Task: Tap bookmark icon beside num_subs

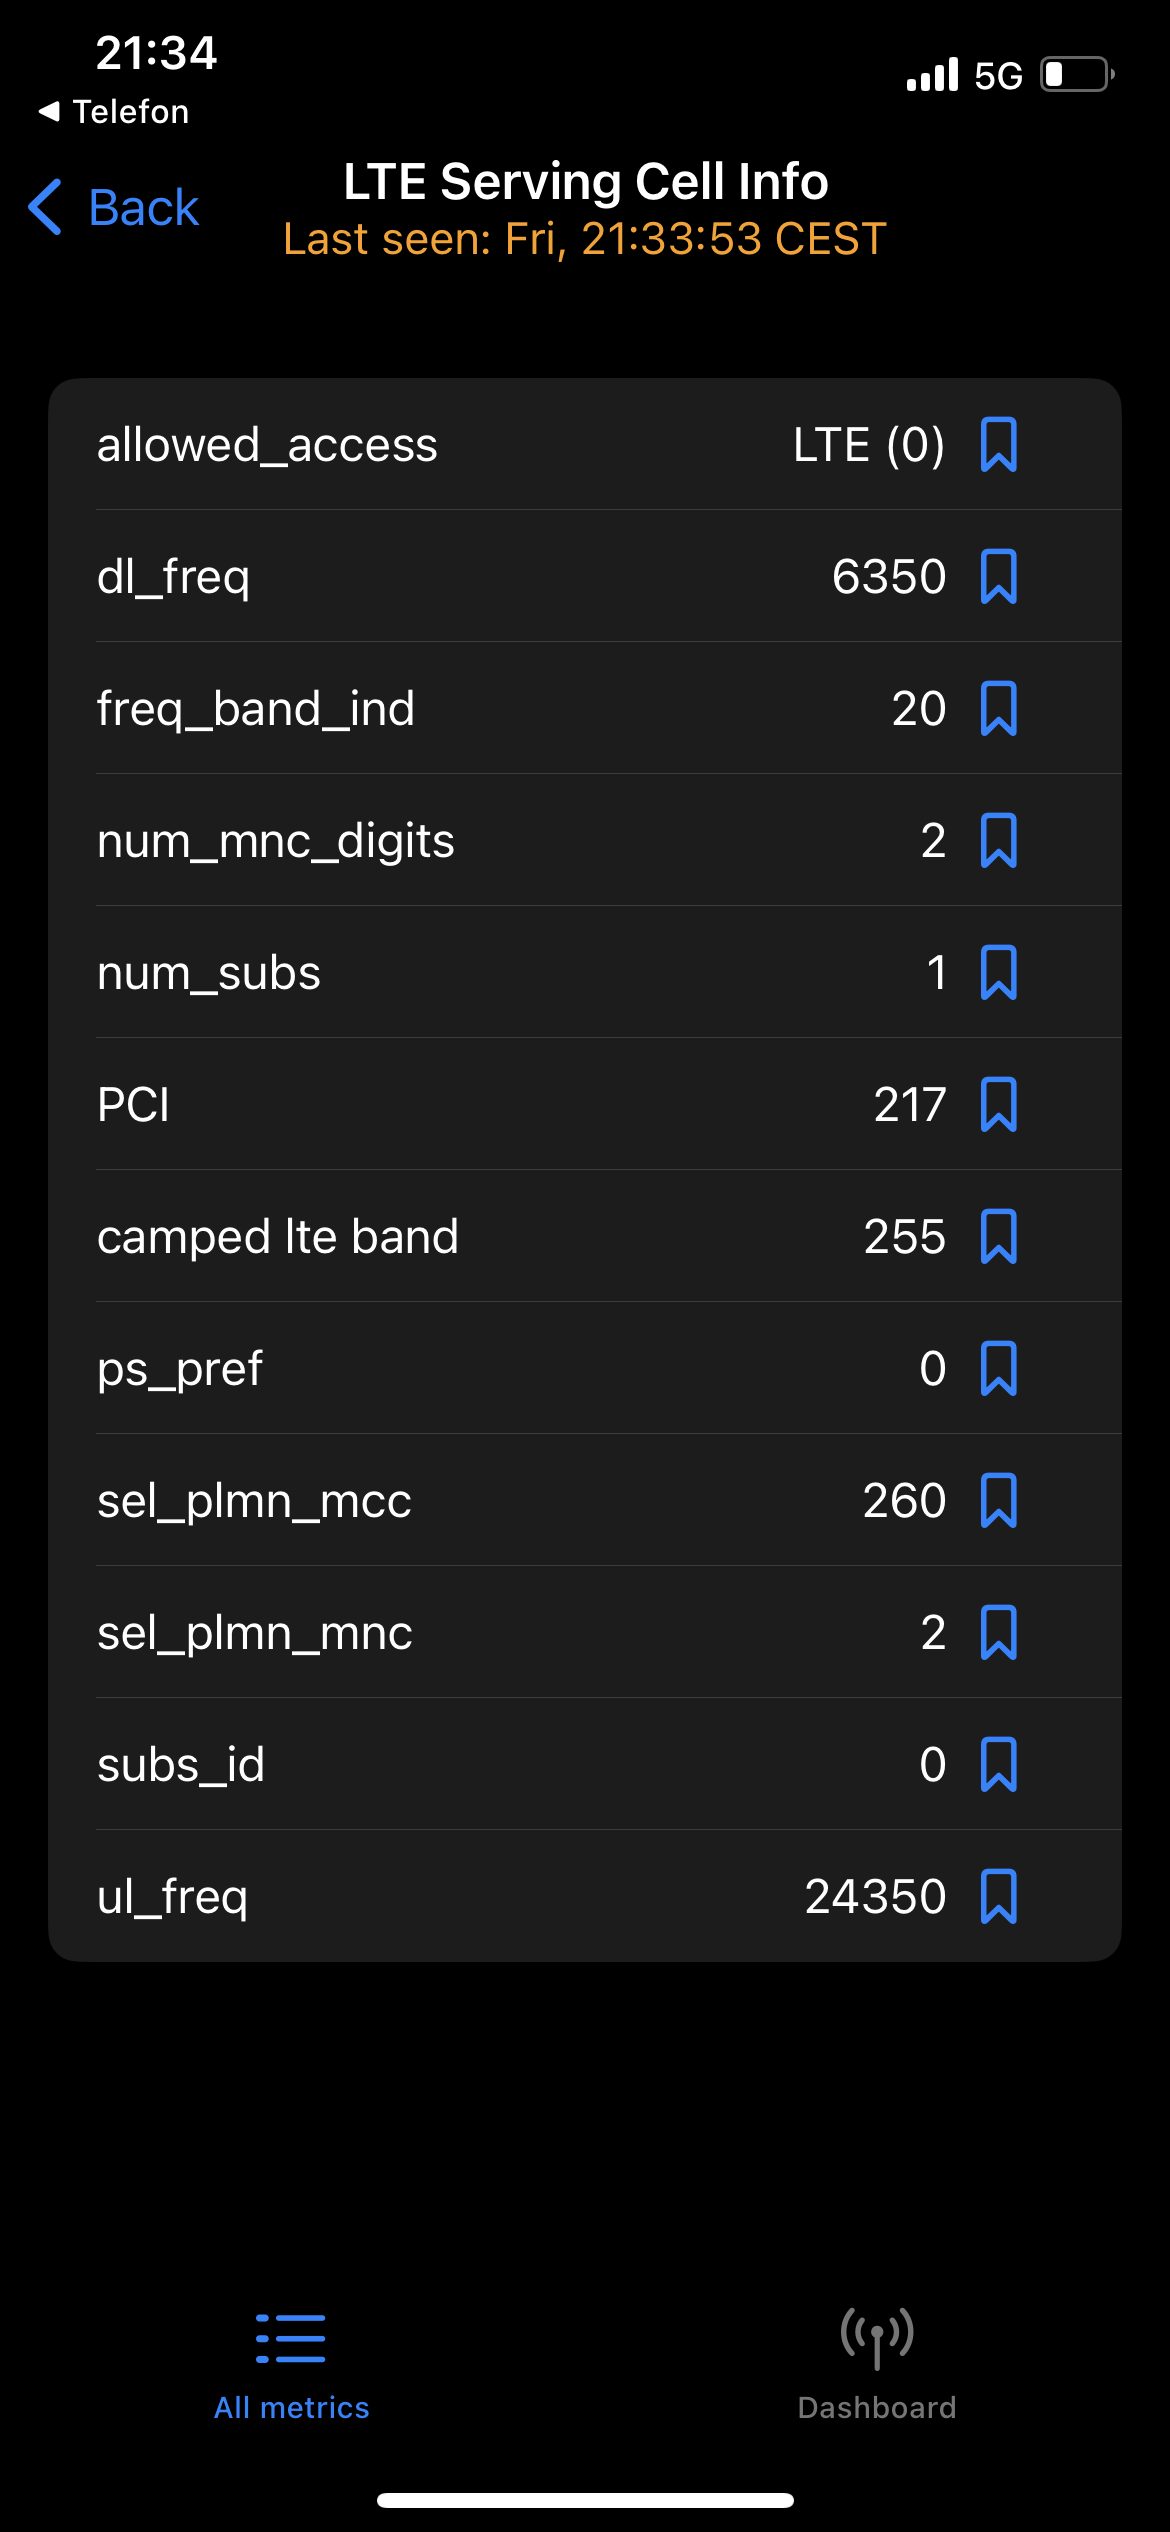Action: (998, 973)
